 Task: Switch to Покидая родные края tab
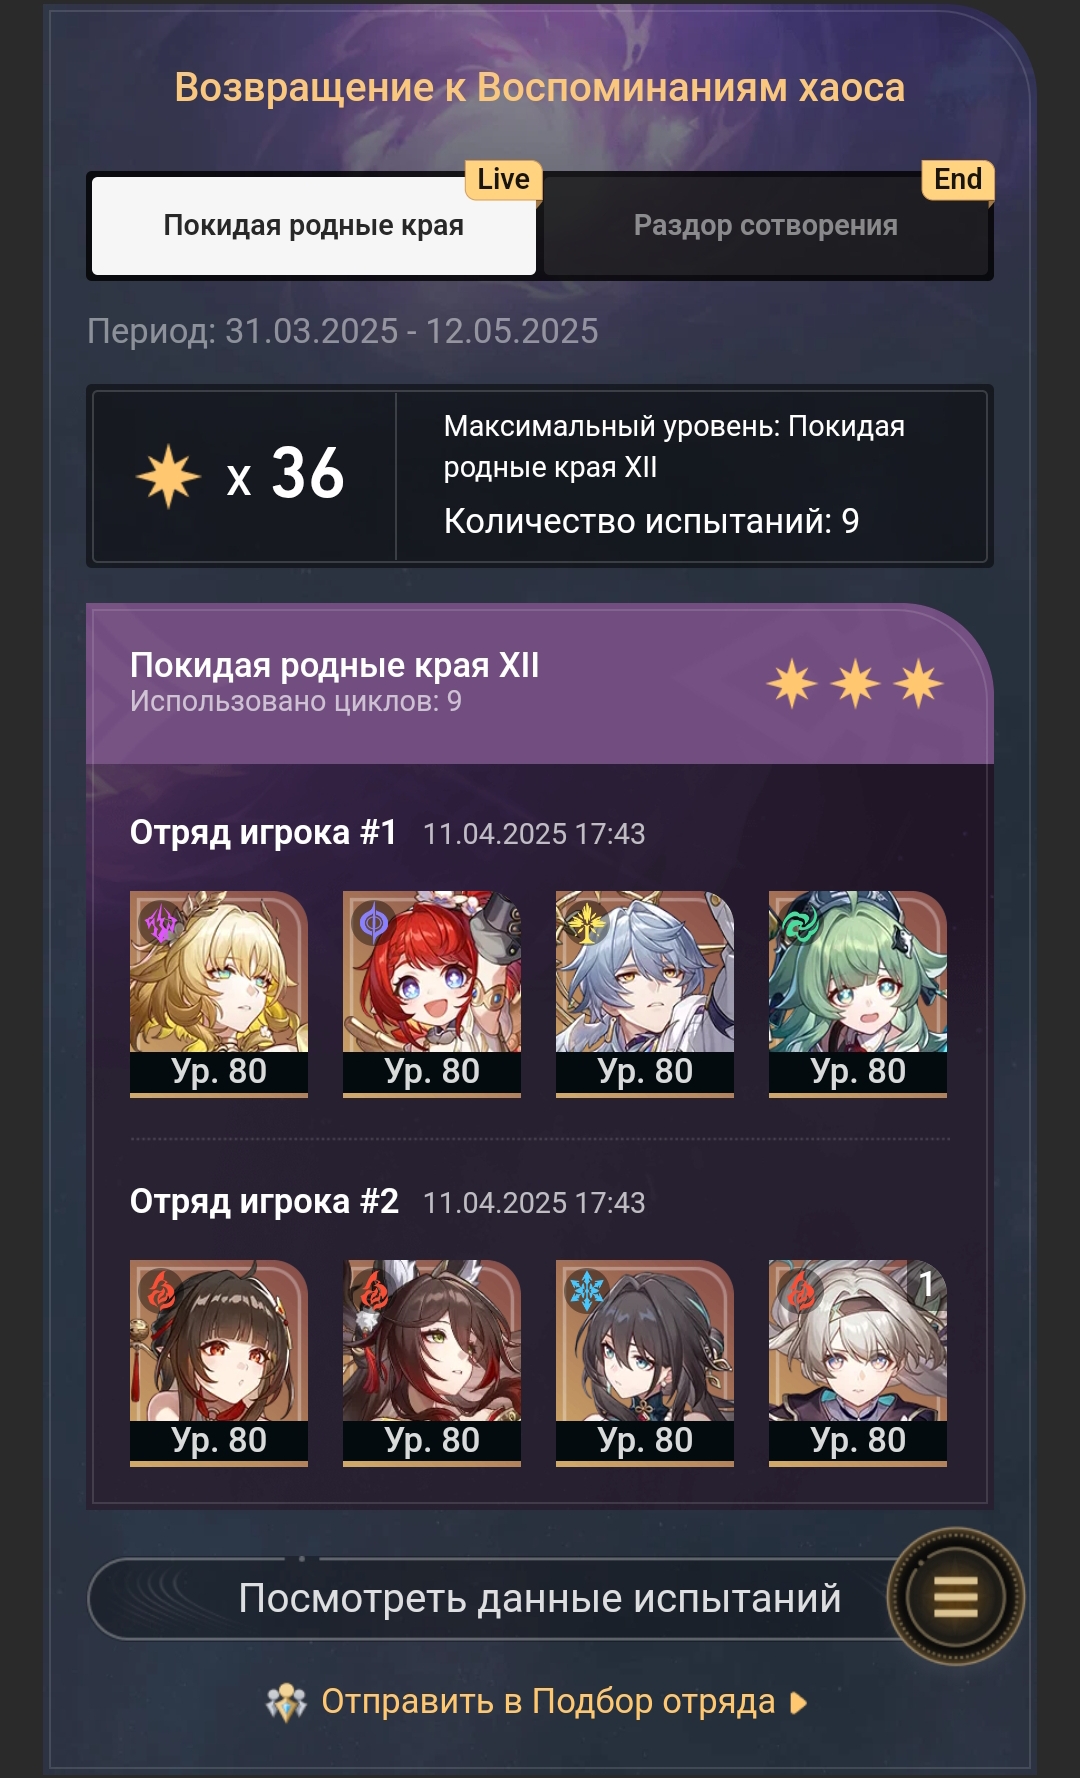coord(314,226)
